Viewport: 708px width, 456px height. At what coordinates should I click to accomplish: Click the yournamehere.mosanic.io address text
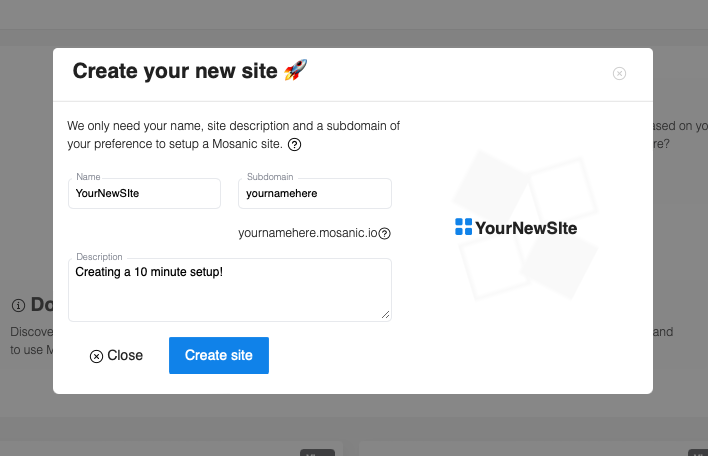click(307, 233)
